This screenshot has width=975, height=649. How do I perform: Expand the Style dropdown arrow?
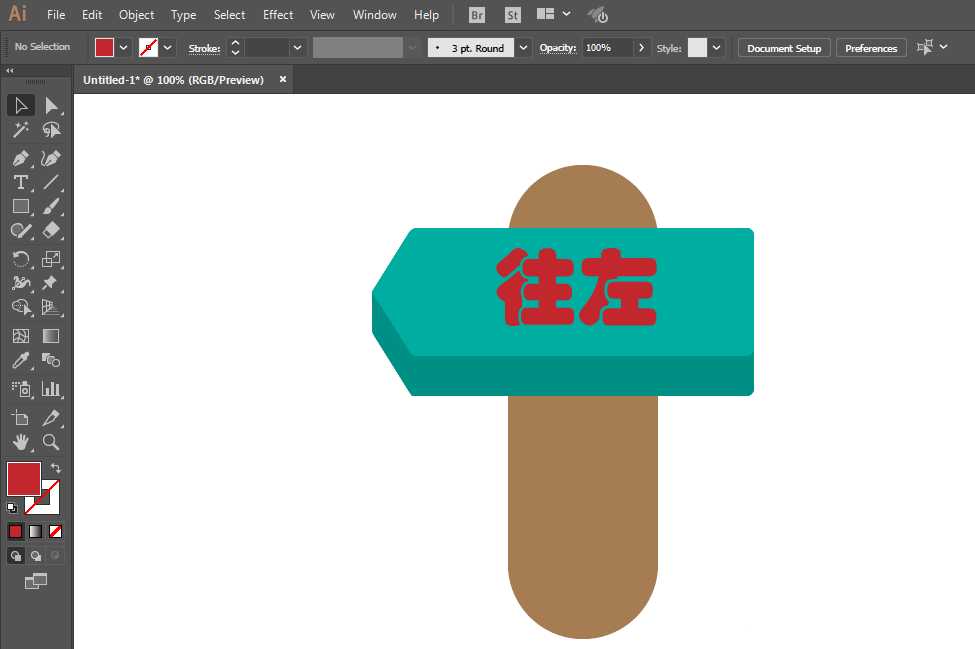[717, 48]
